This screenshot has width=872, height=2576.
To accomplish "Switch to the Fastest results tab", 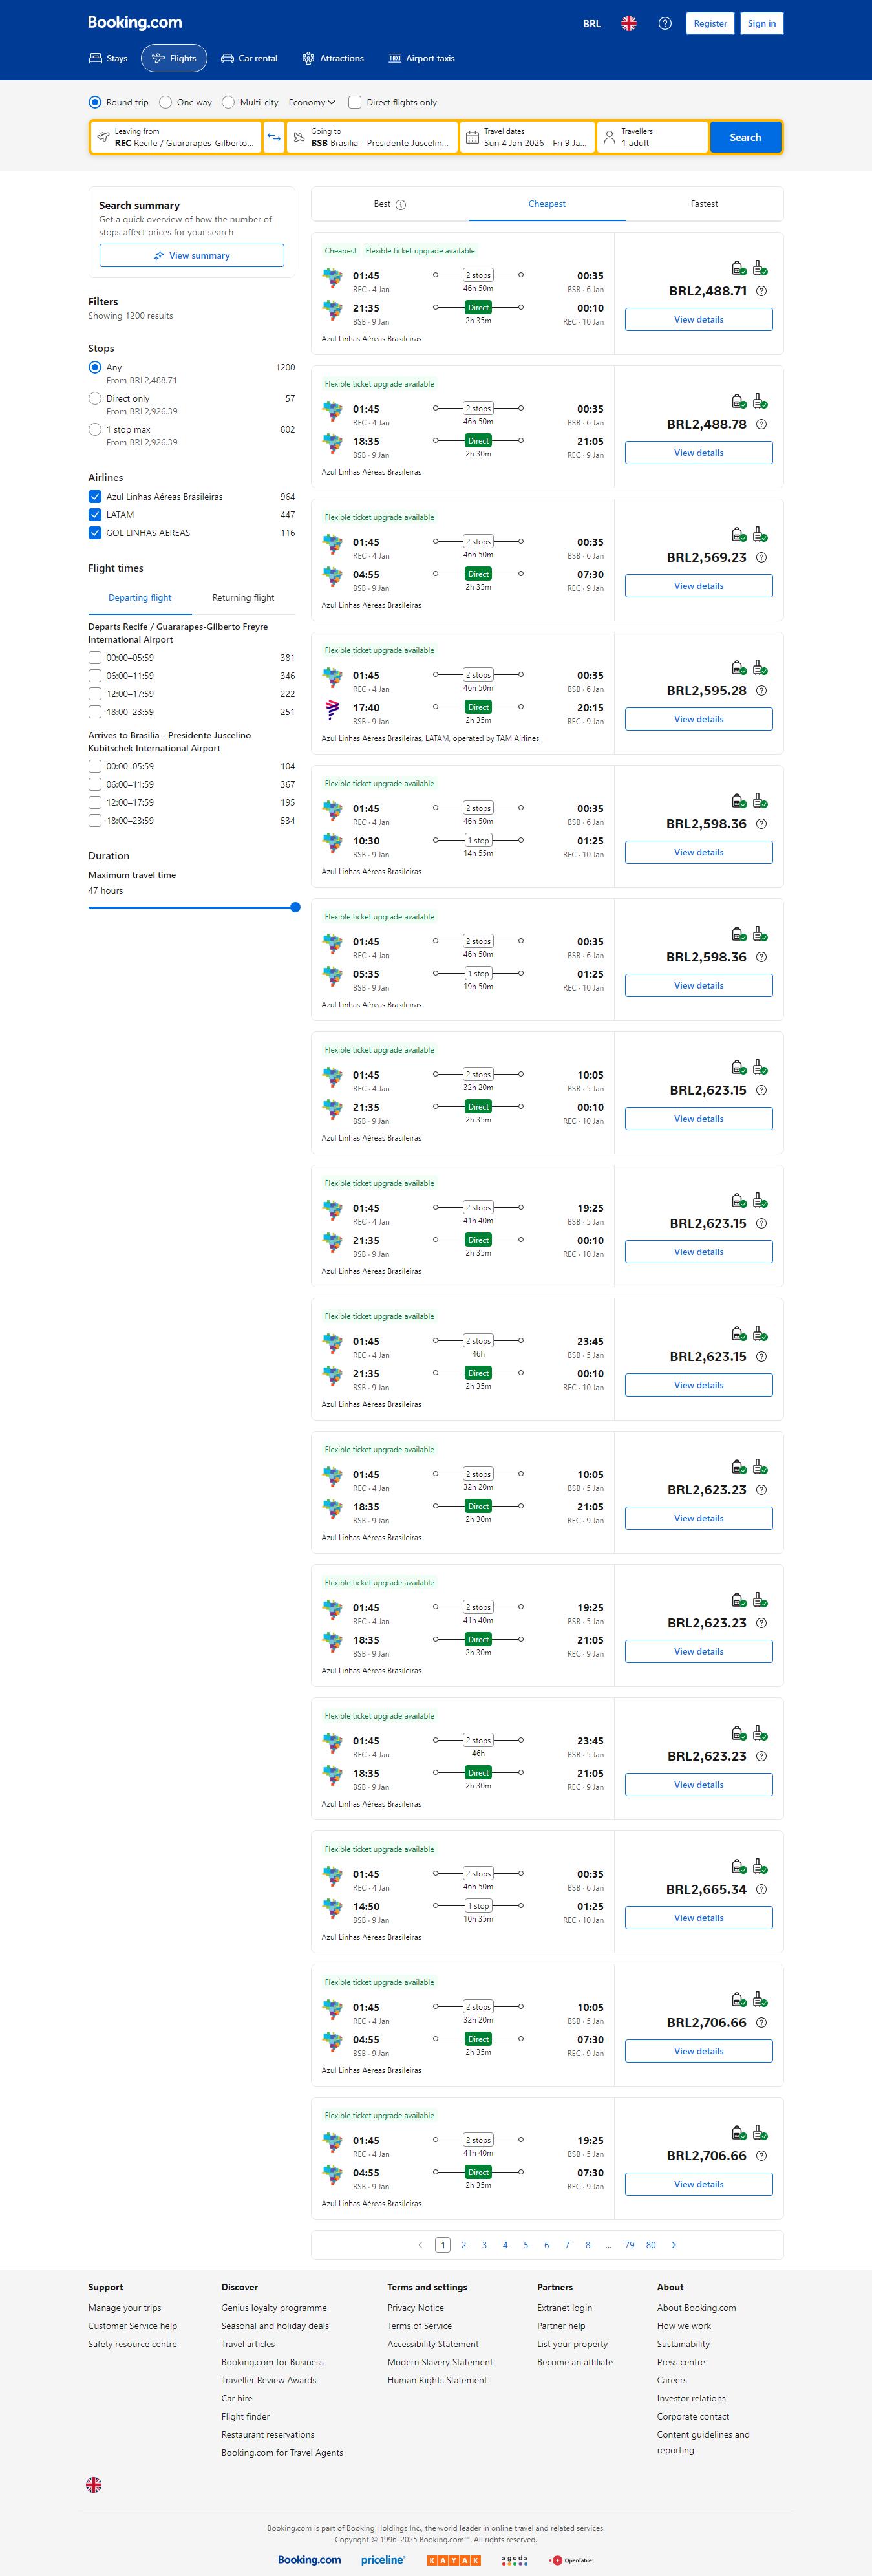I will (x=704, y=204).
